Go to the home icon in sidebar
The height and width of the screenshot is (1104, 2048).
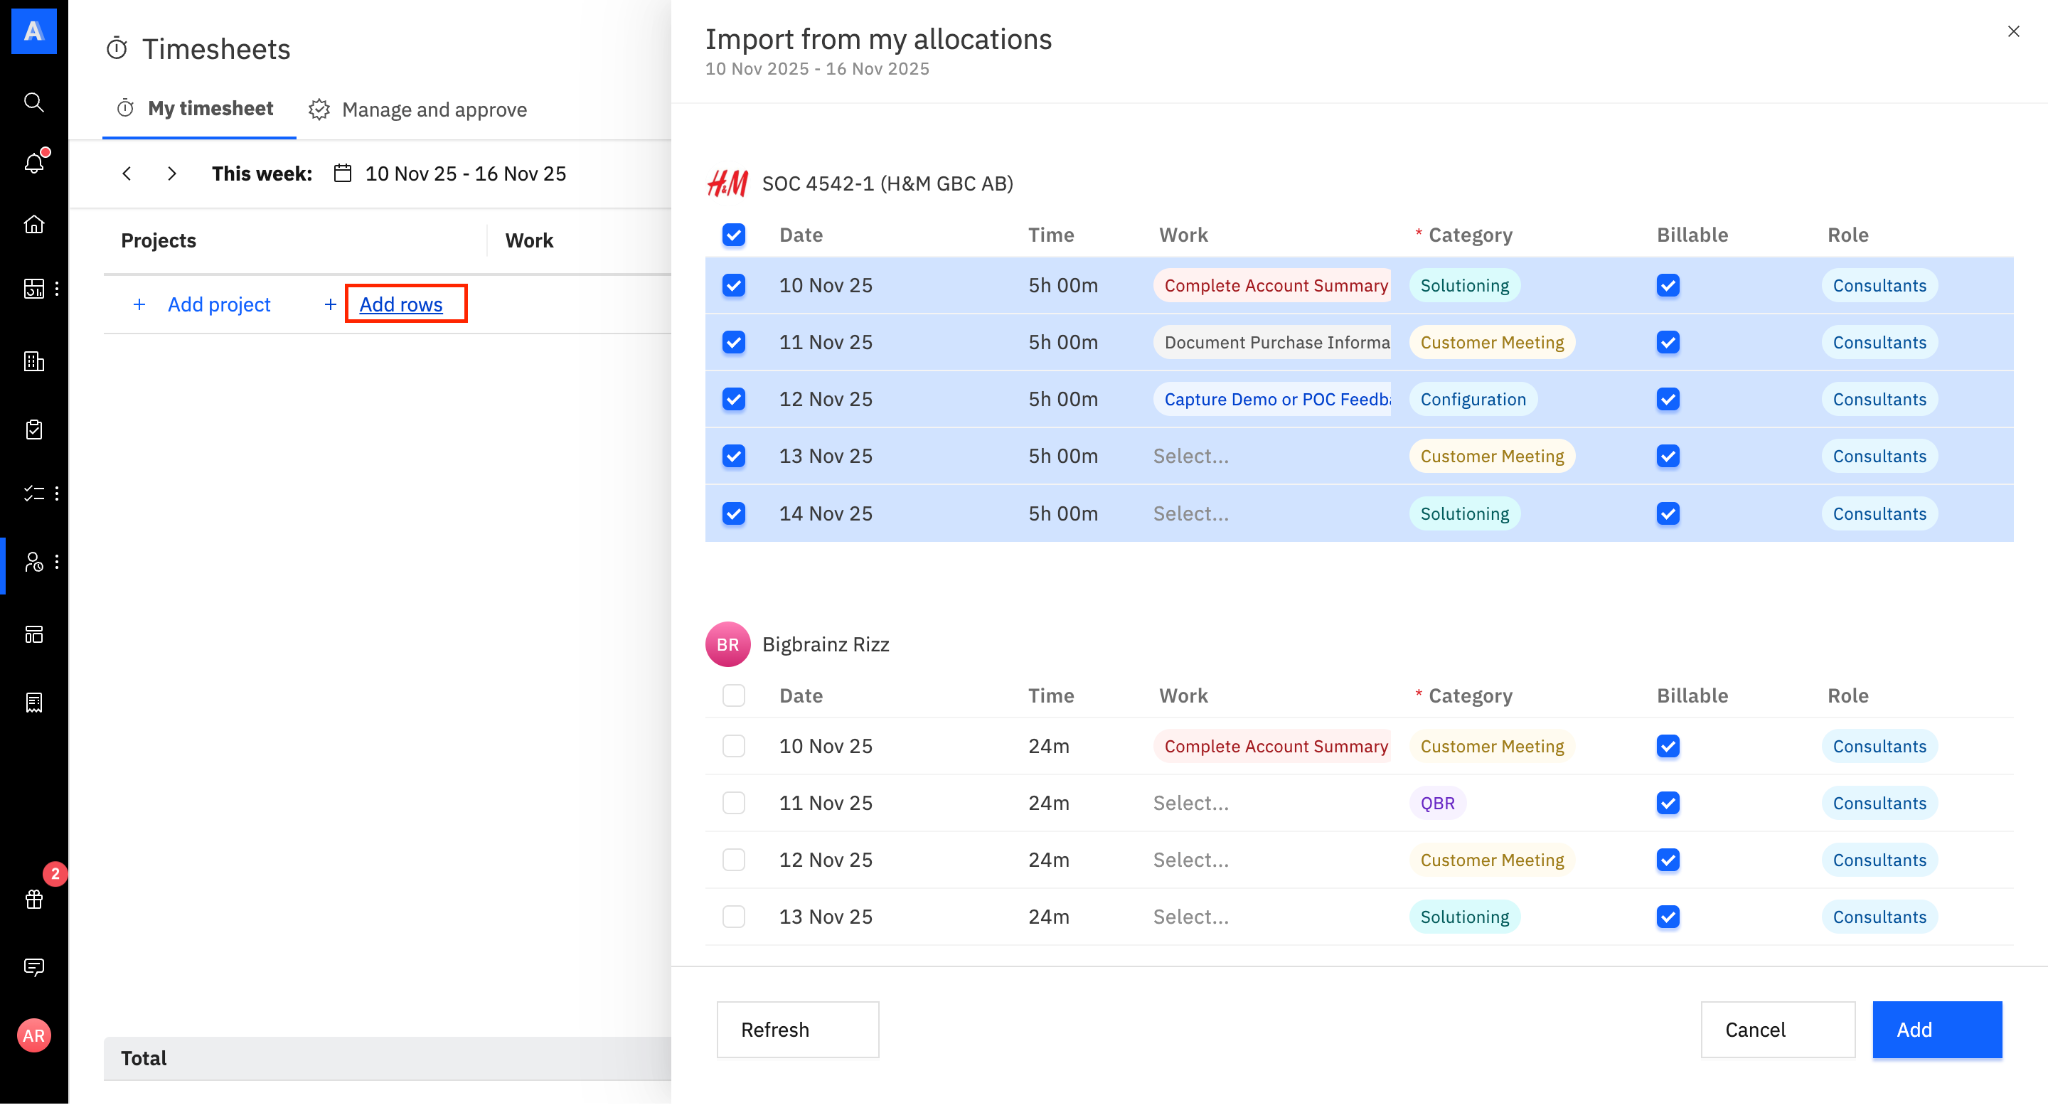tap(34, 224)
